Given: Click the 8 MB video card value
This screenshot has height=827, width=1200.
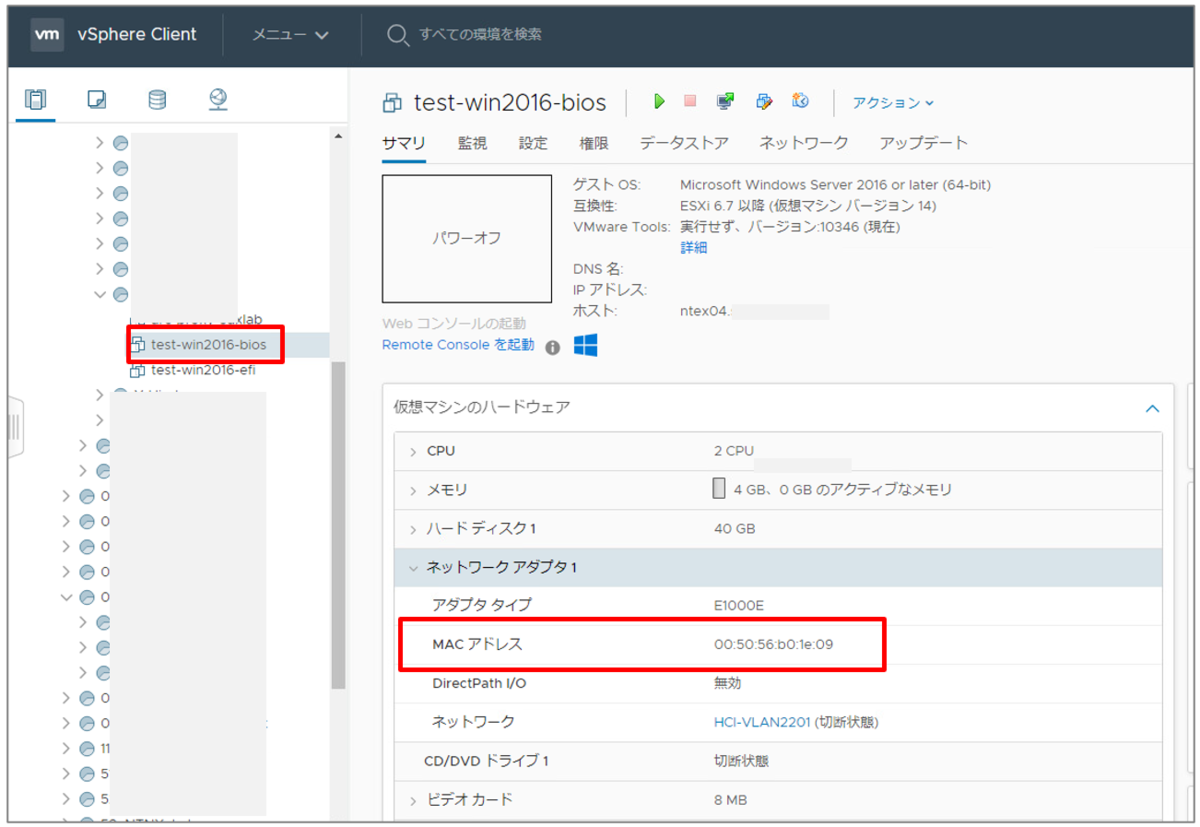Looking at the screenshot, I should click(x=731, y=800).
